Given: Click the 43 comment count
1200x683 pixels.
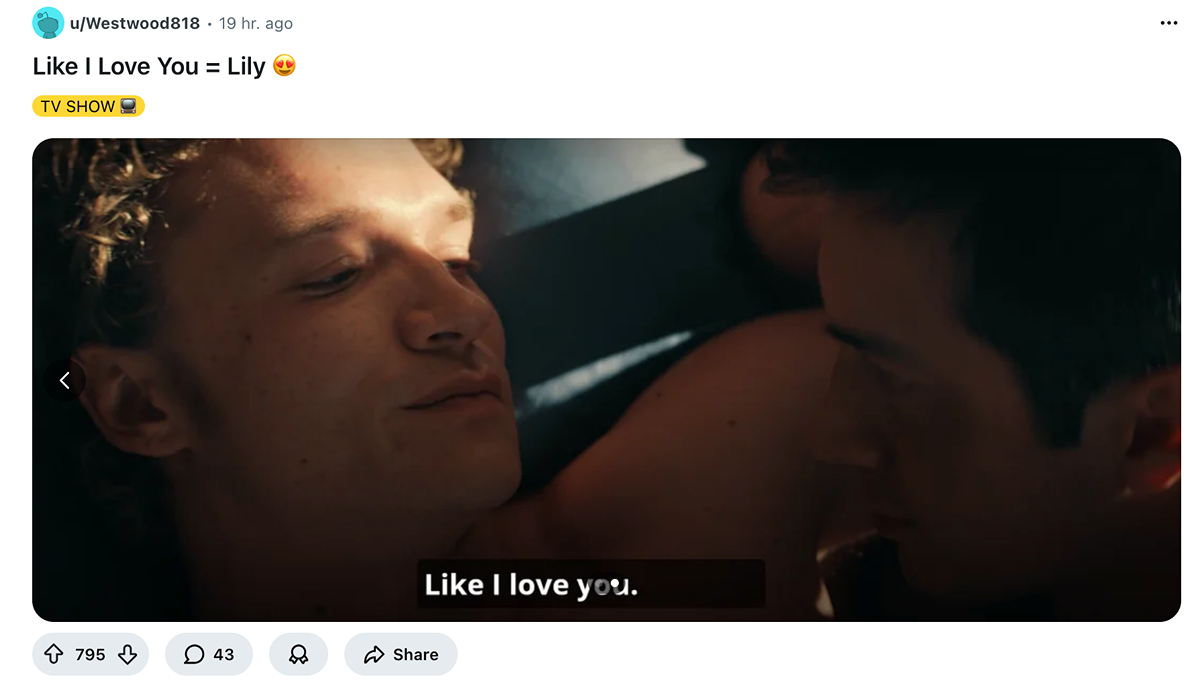Looking at the screenshot, I should coord(224,654).
